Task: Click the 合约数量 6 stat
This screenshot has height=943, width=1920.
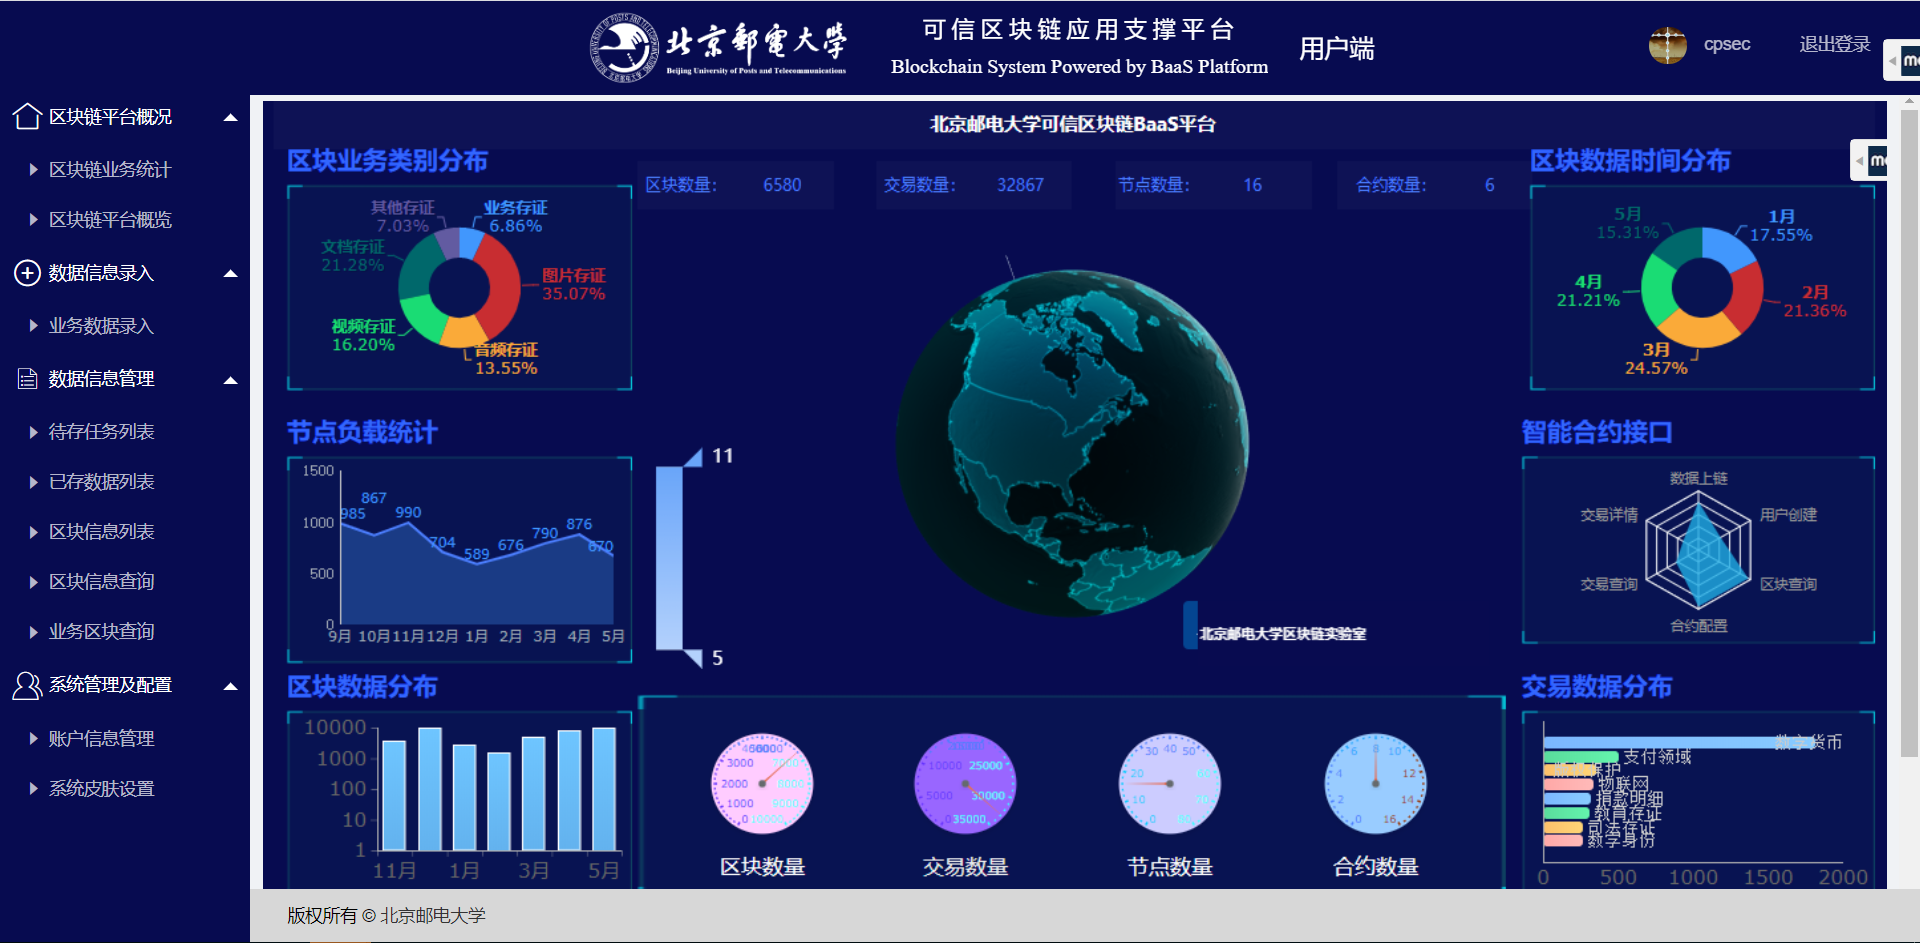Action: coord(1434,185)
